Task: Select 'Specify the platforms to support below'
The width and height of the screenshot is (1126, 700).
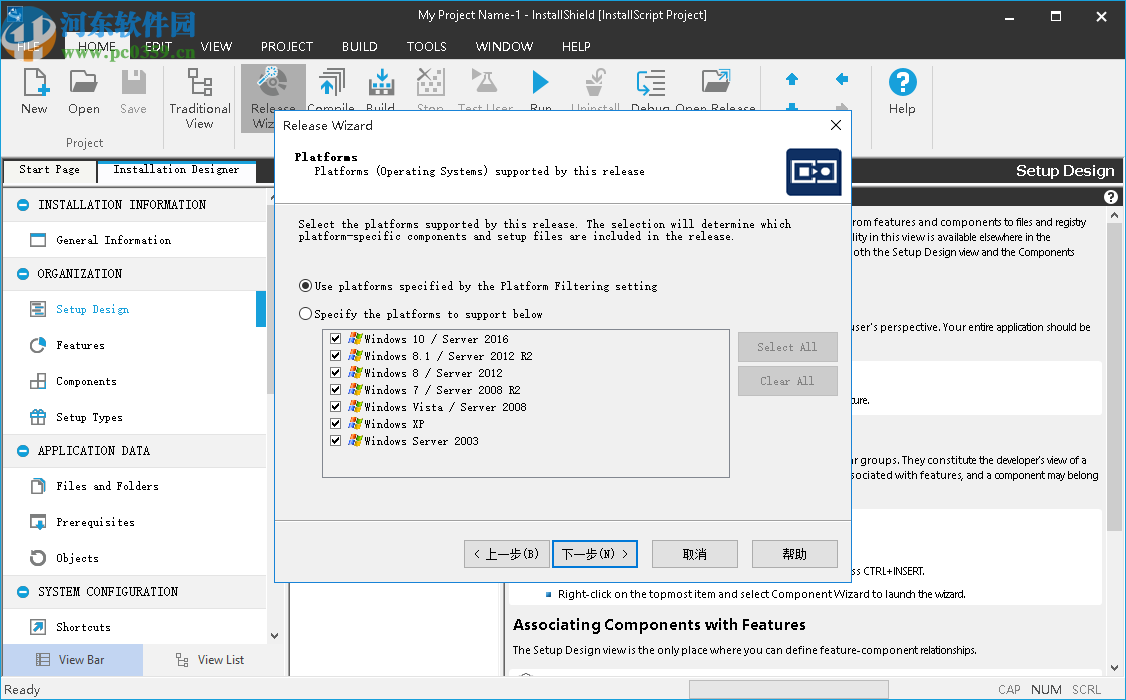Action: click(305, 313)
